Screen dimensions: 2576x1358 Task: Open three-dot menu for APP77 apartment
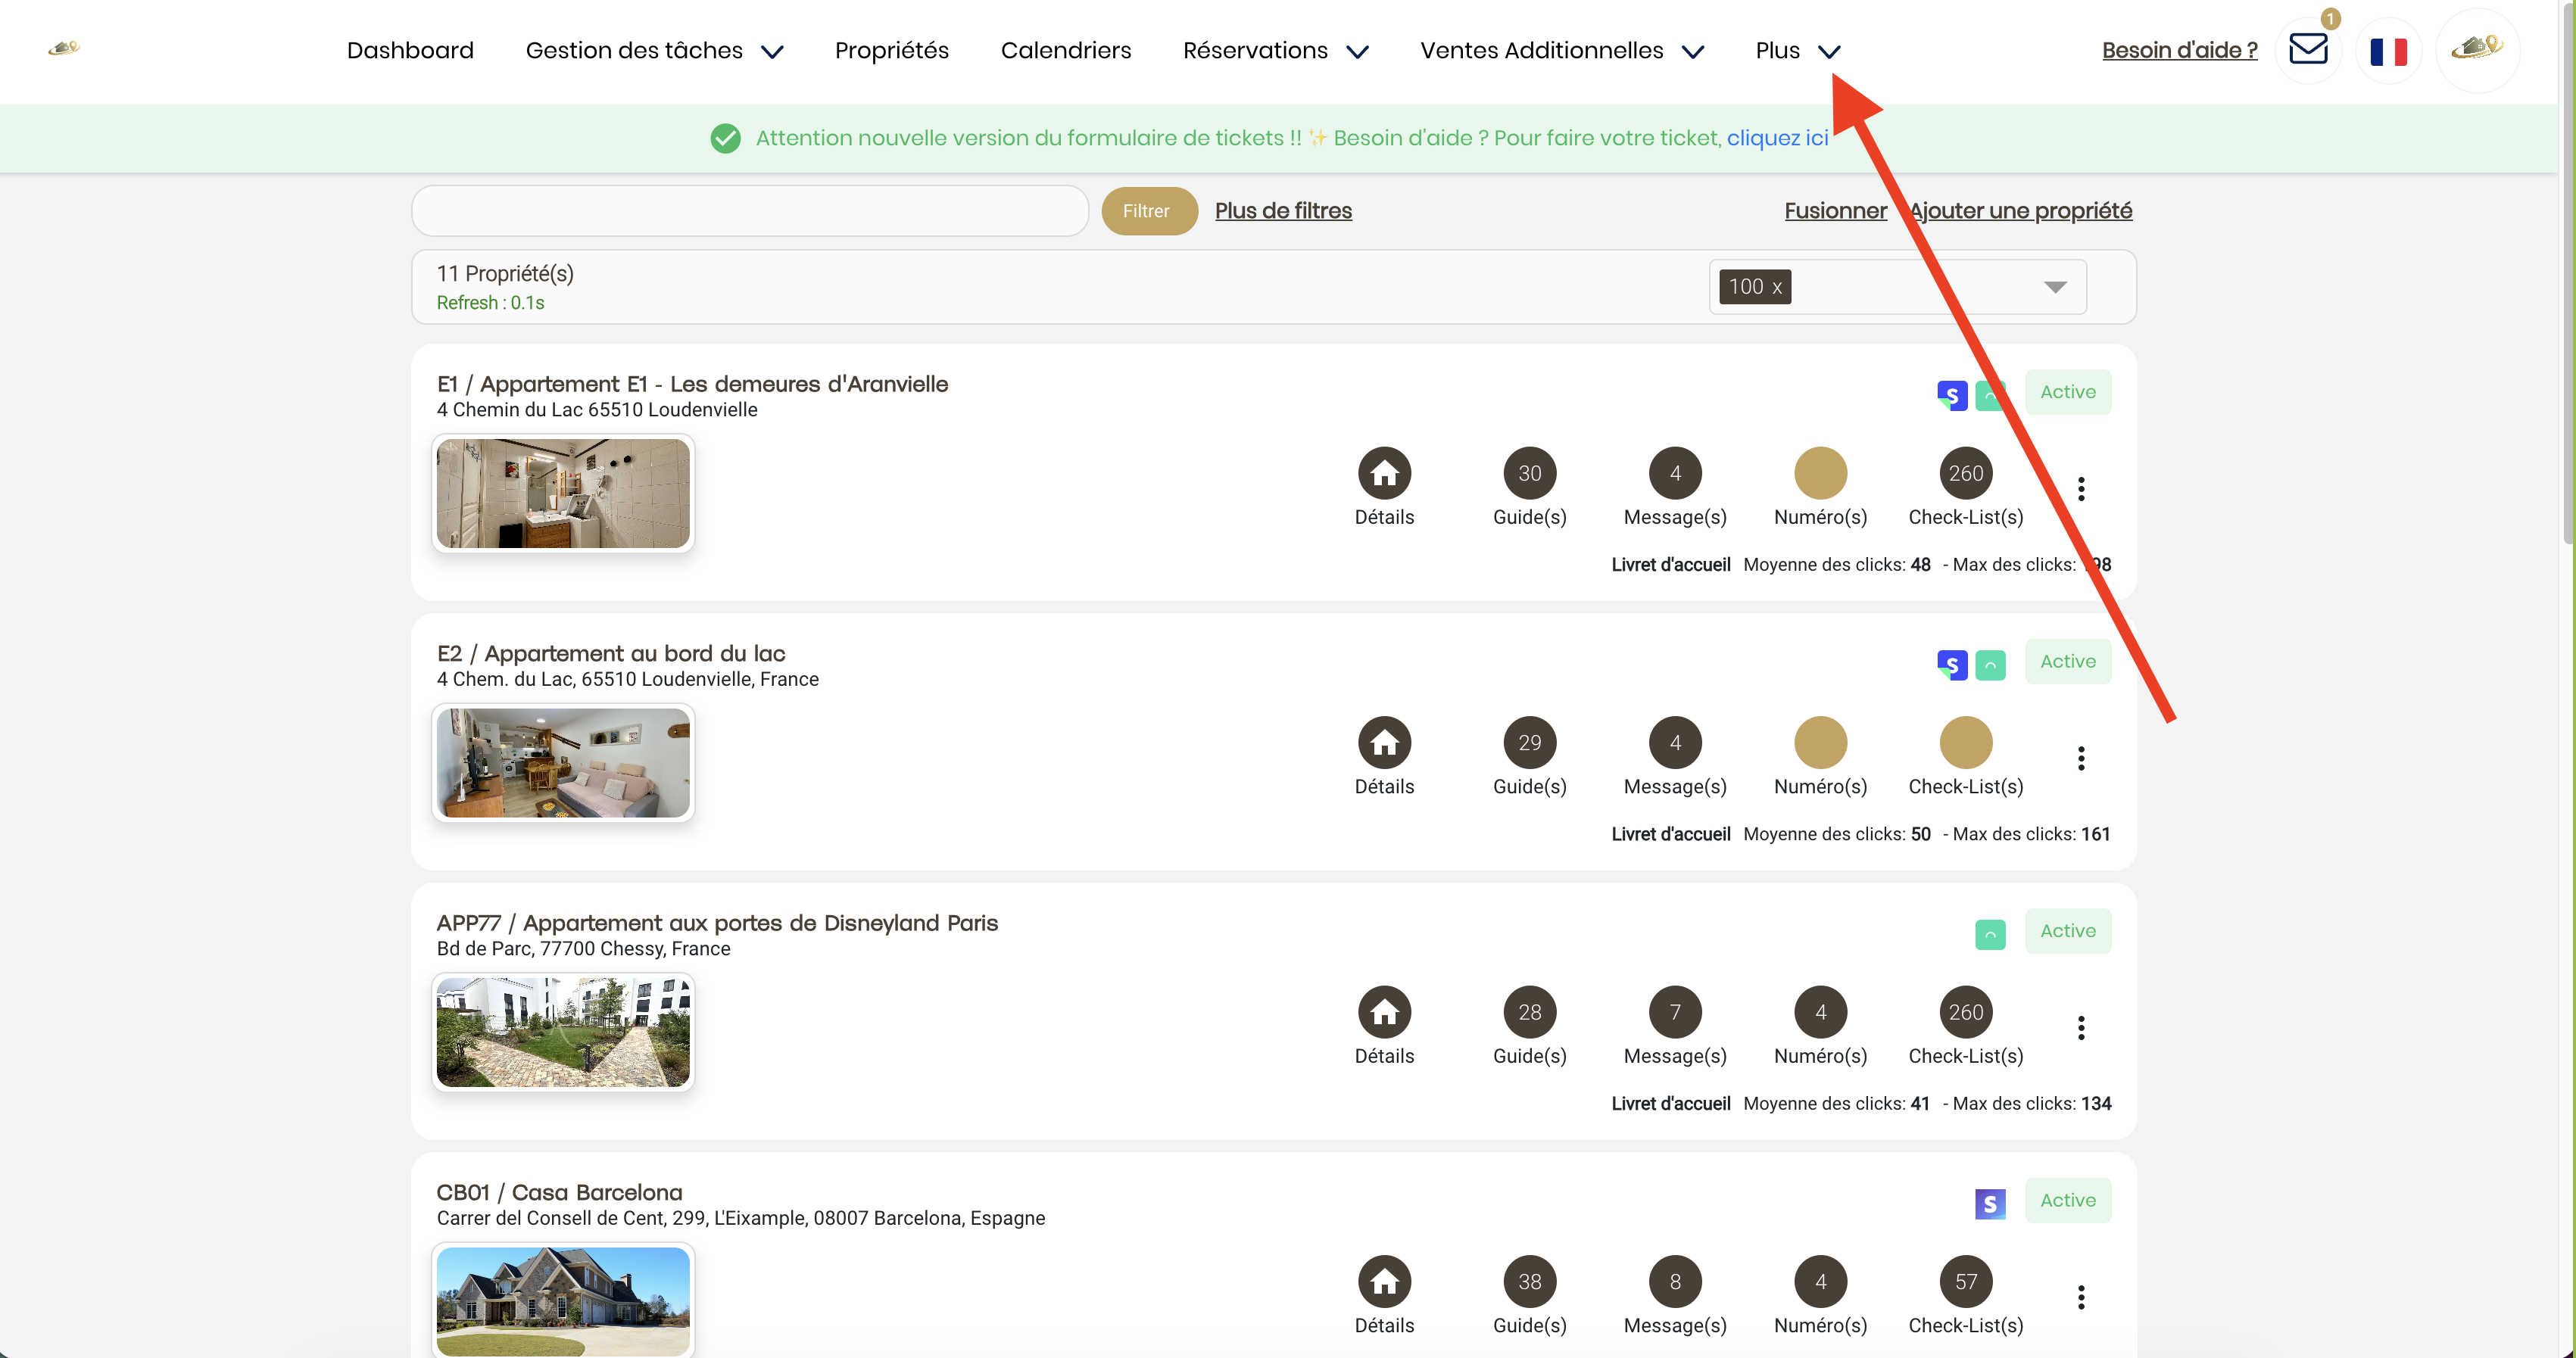coord(2081,1028)
